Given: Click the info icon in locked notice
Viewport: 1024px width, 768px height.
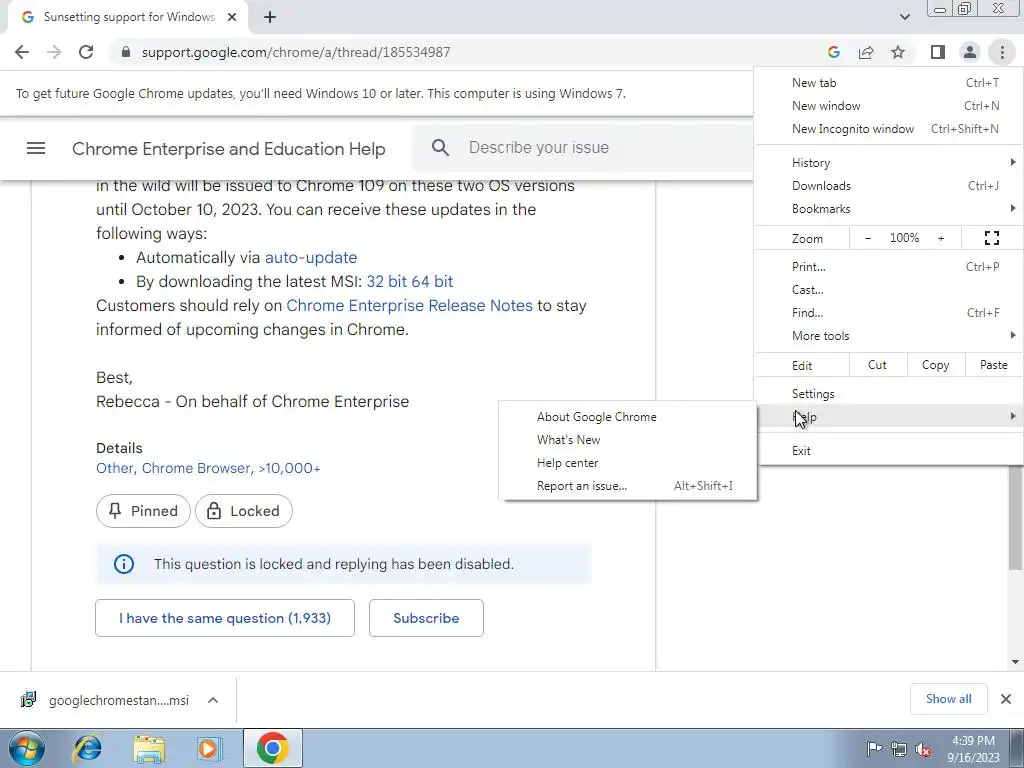Looking at the screenshot, I should tap(123, 564).
